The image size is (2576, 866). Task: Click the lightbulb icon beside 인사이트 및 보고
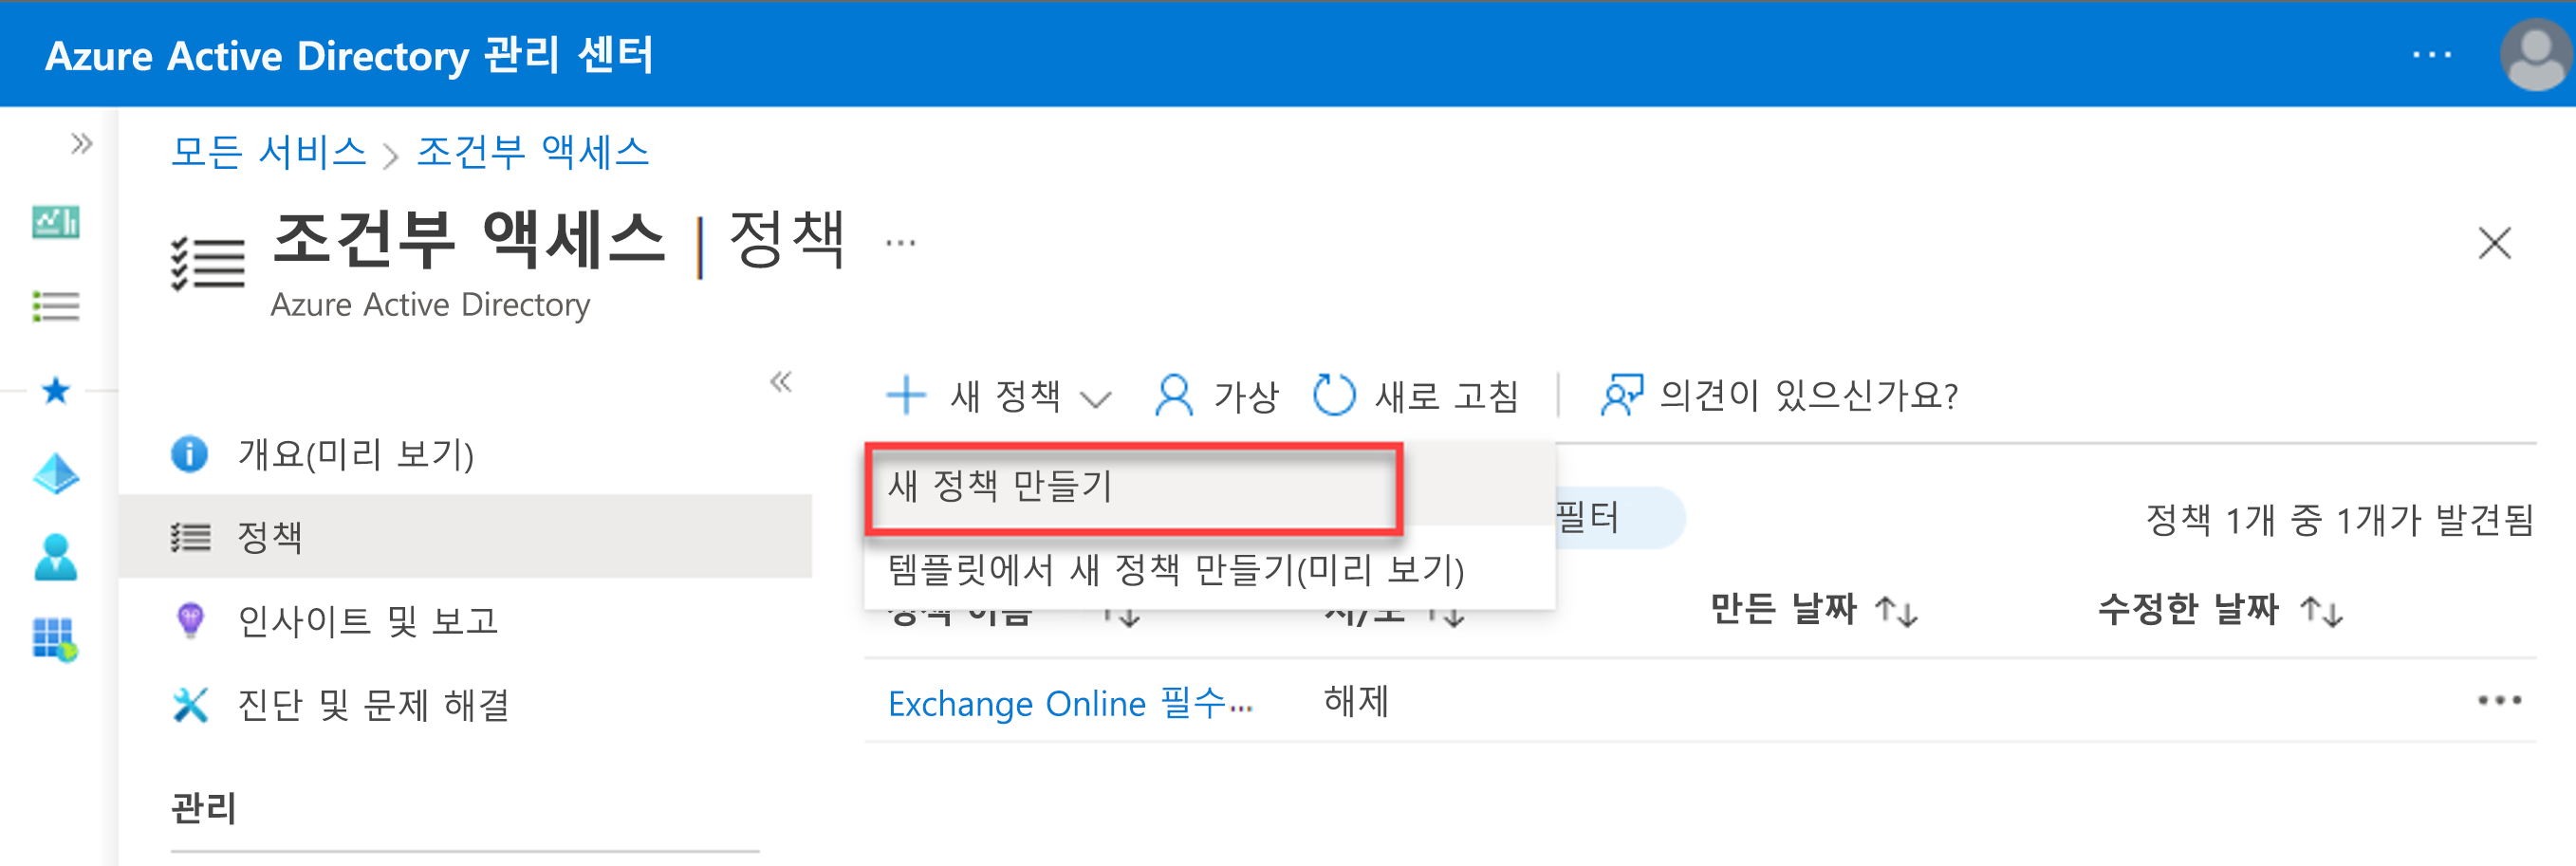click(189, 620)
